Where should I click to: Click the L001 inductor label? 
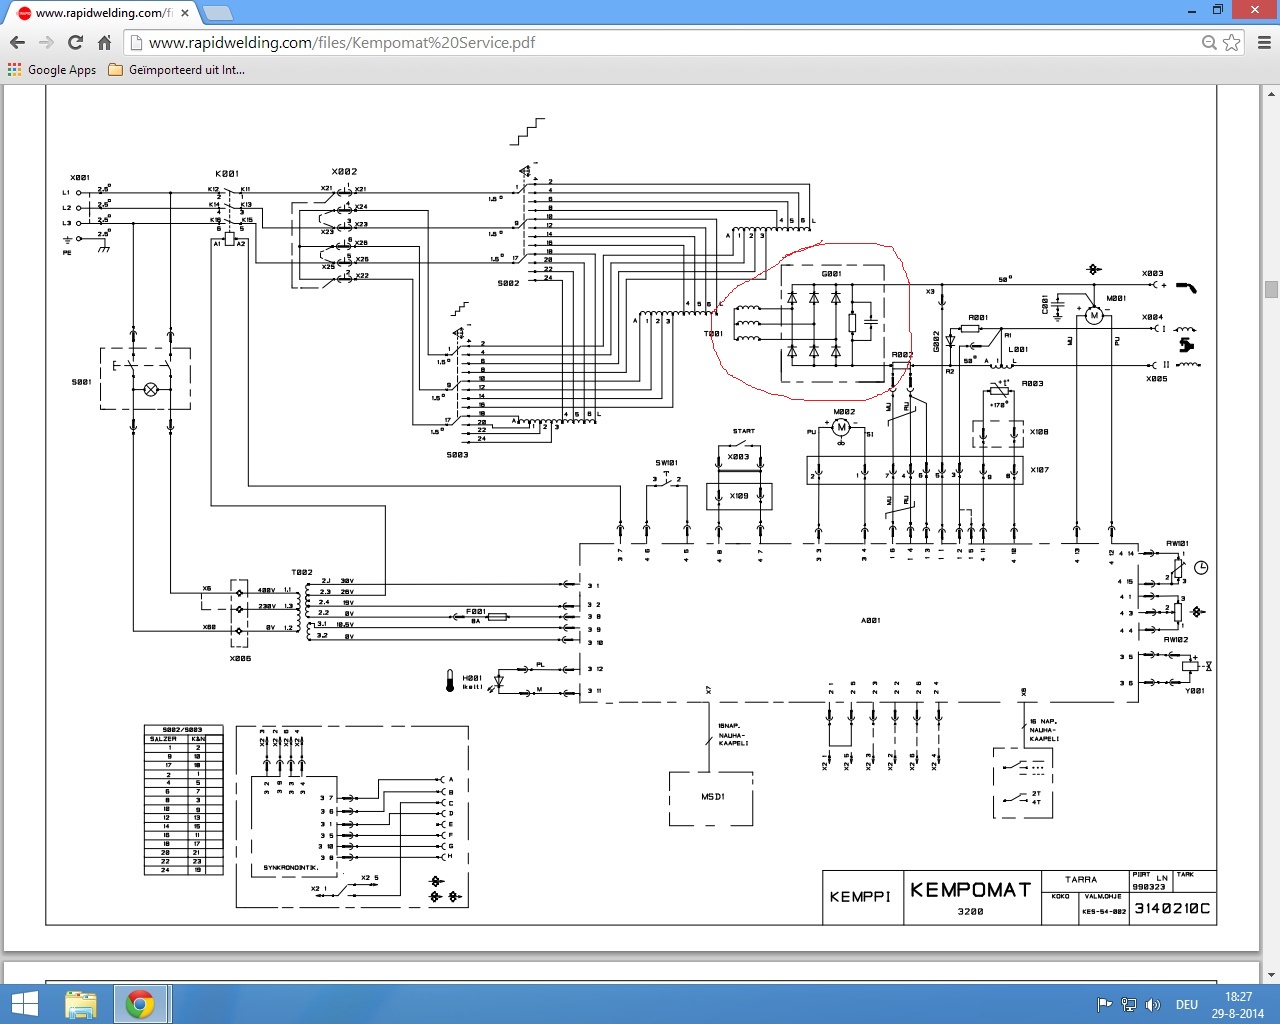1018,349
